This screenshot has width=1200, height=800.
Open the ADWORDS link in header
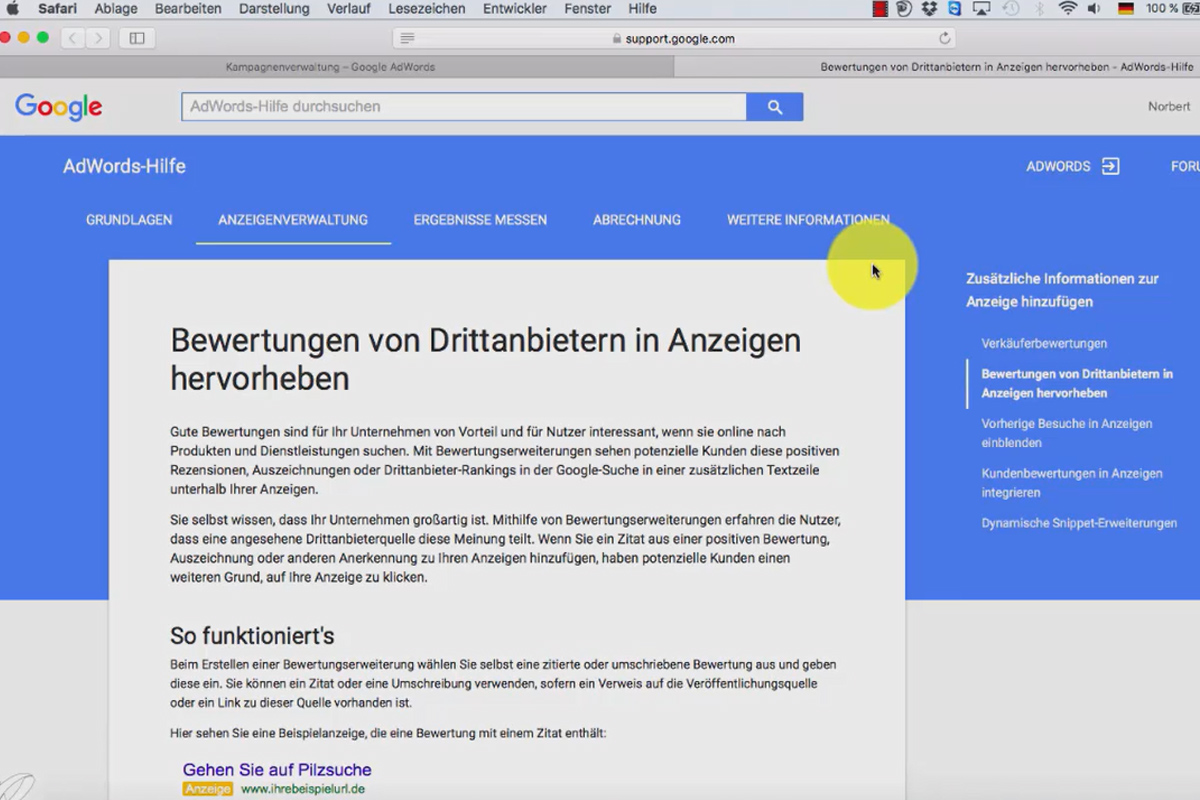(1058, 167)
